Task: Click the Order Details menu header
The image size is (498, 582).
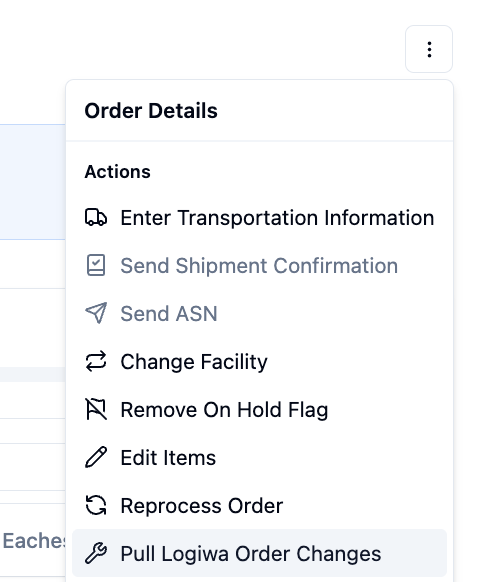Action: [151, 111]
